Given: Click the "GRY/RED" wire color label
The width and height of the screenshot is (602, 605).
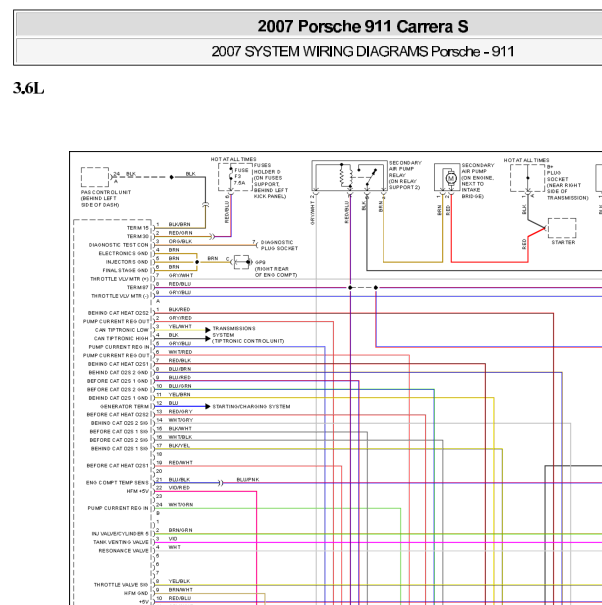Looking at the screenshot, I should tap(180, 318).
